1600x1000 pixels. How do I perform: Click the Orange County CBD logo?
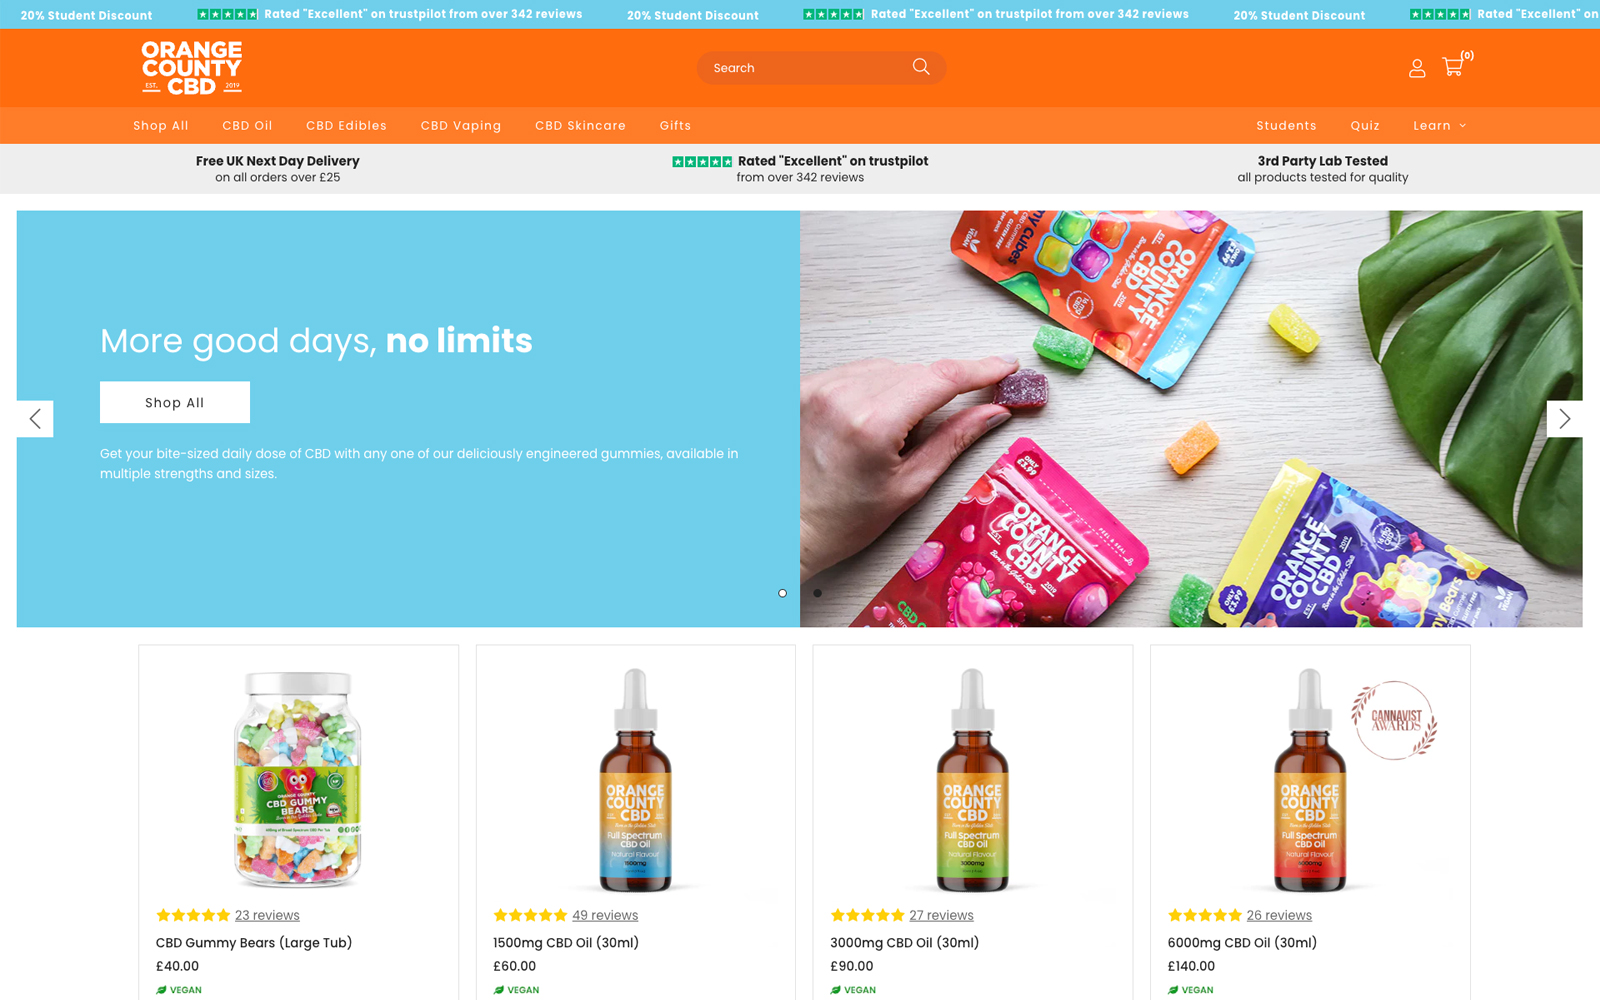coord(192,67)
